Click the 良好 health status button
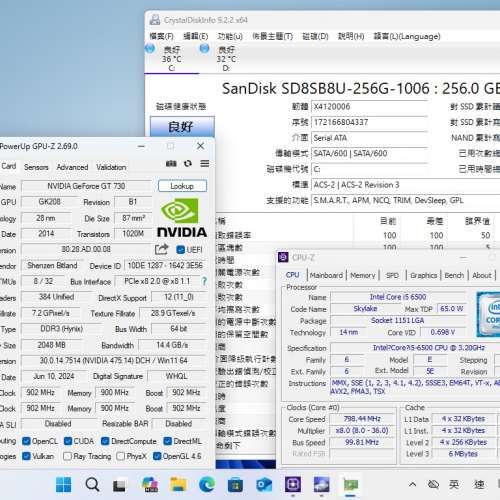 (x=182, y=127)
